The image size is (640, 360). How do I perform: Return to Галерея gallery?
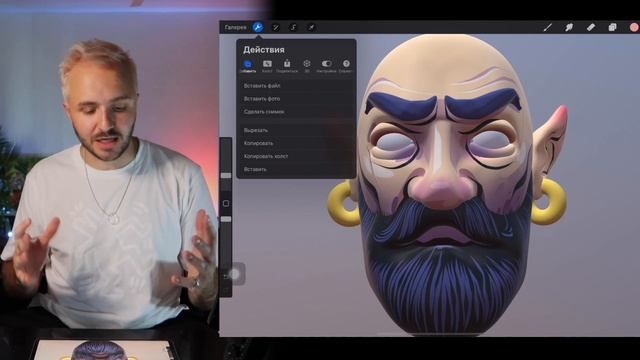pos(236,27)
